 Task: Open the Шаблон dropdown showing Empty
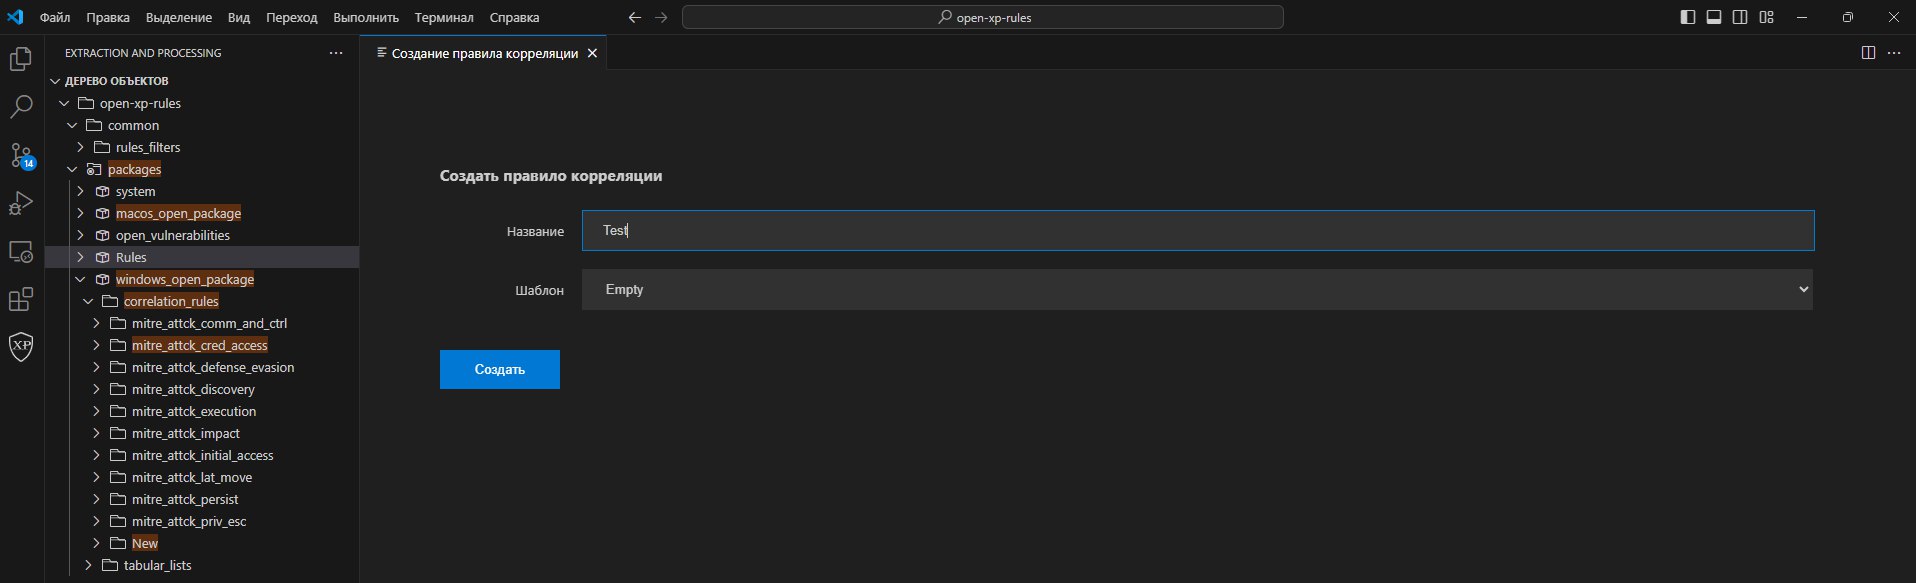[x=1197, y=289]
